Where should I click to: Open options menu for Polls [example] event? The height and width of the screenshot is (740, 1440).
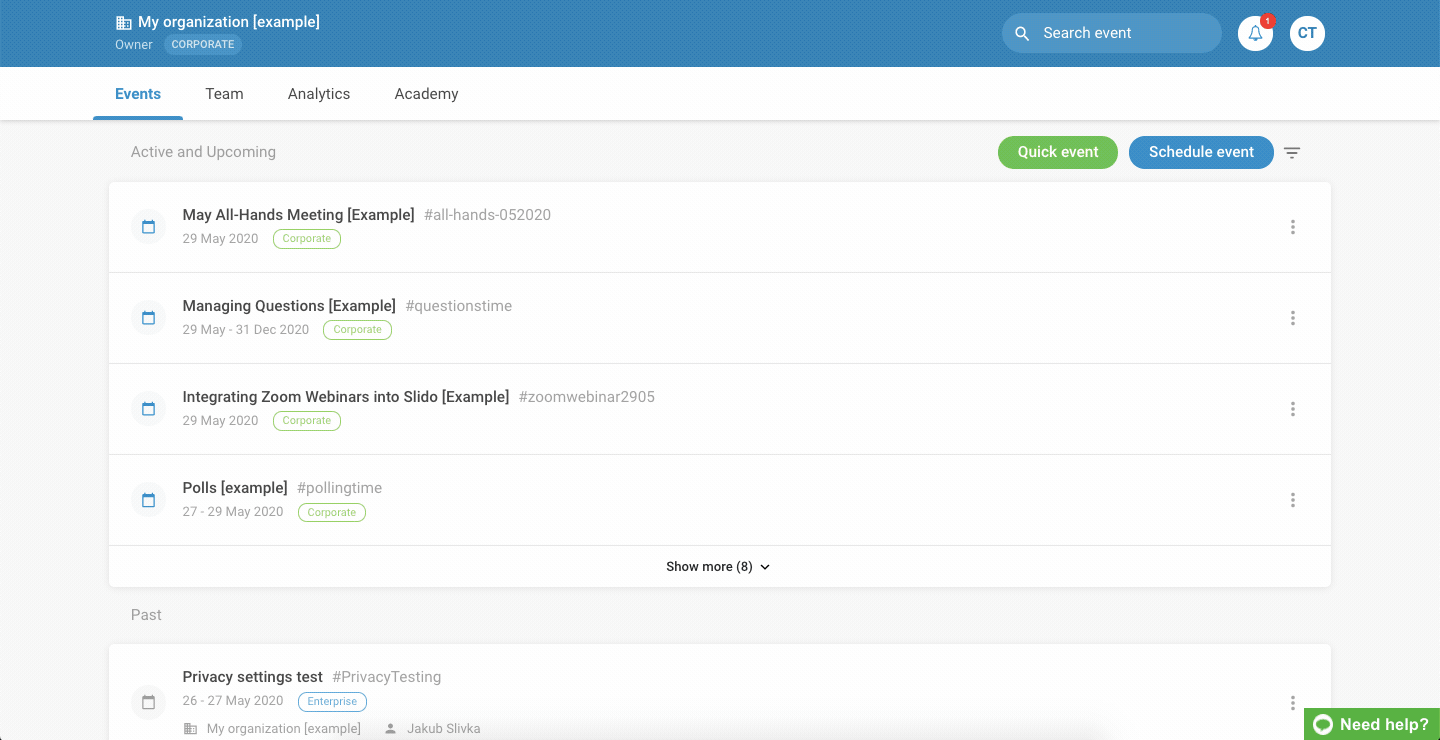[1293, 500]
